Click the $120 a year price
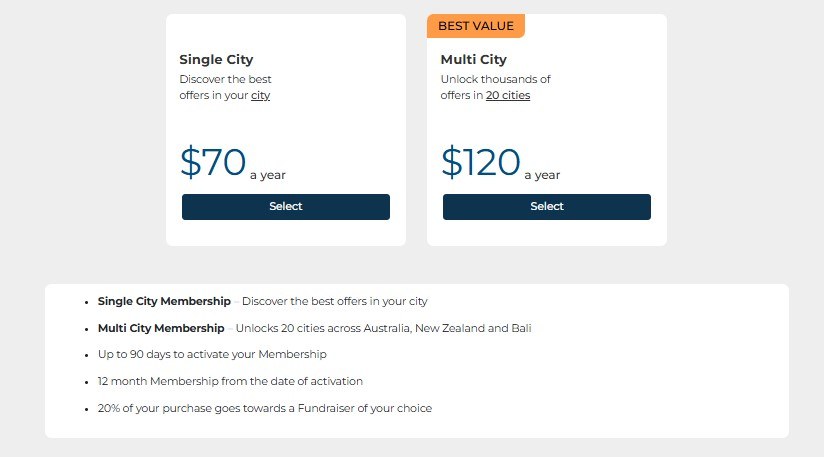824x457 pixels. pos(481,163)
